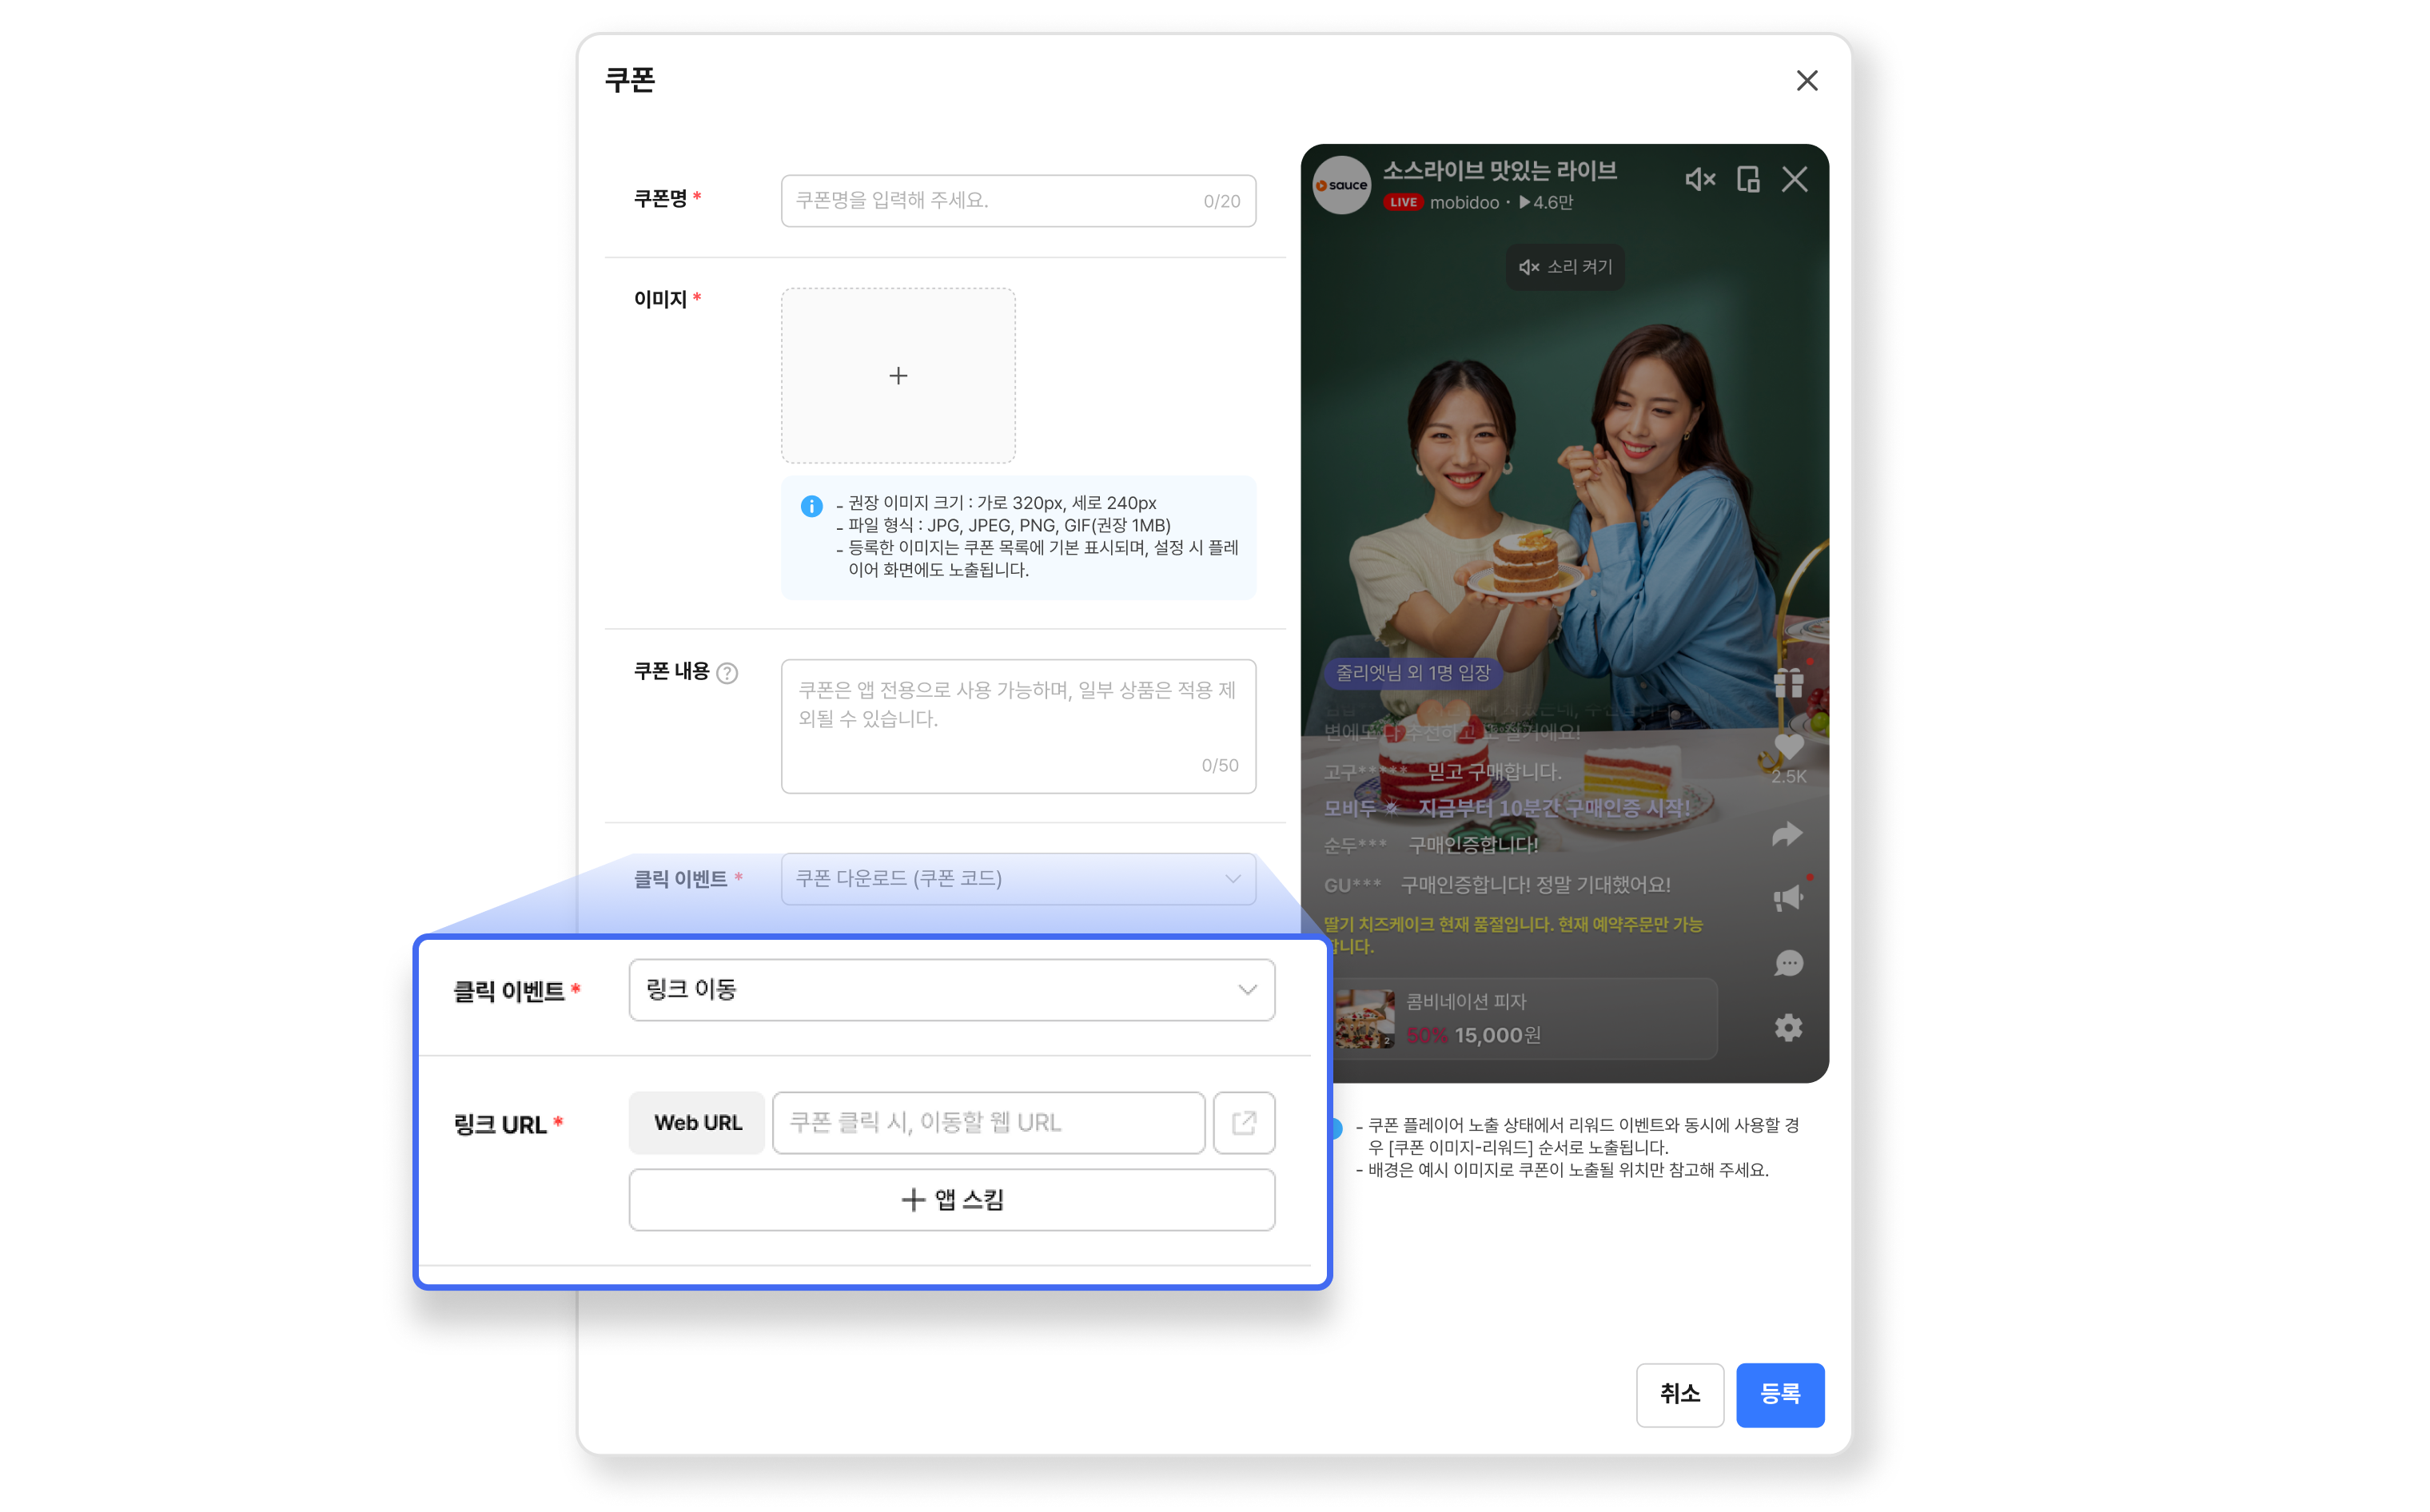
Task: Expand the 링크 이동 click event dropdown
Action: tap(951, 989)
